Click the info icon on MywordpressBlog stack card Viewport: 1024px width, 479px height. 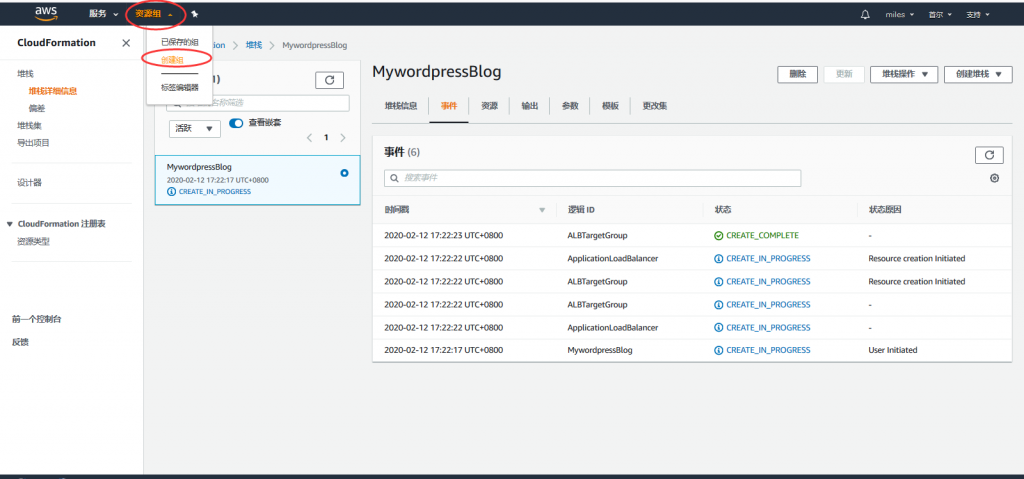click(172, 191)
